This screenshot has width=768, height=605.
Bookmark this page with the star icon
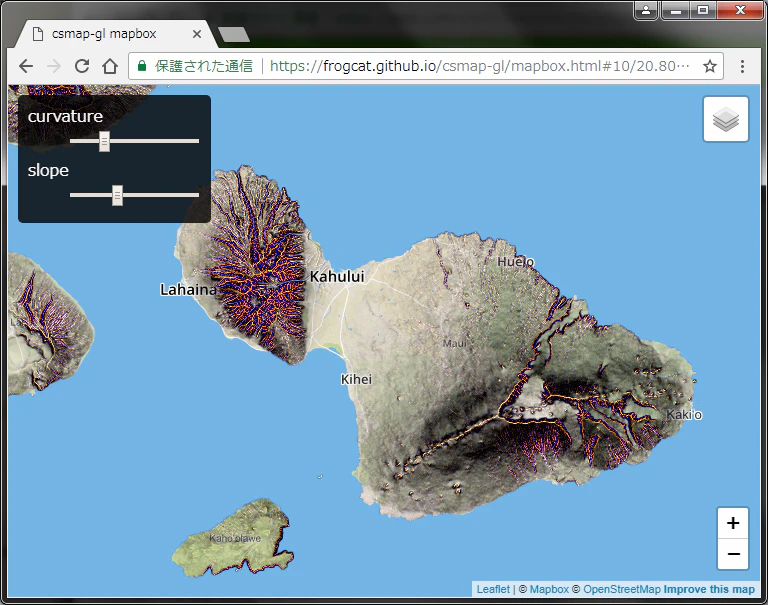point(710,66)
